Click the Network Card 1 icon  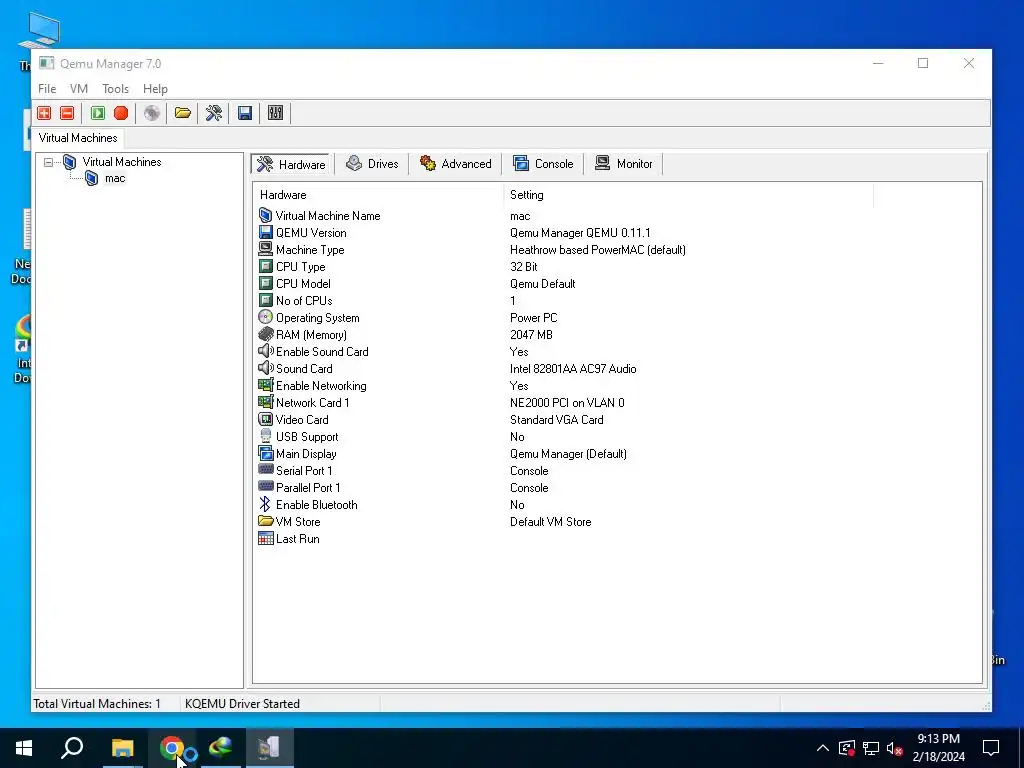(x=265, y=402)
